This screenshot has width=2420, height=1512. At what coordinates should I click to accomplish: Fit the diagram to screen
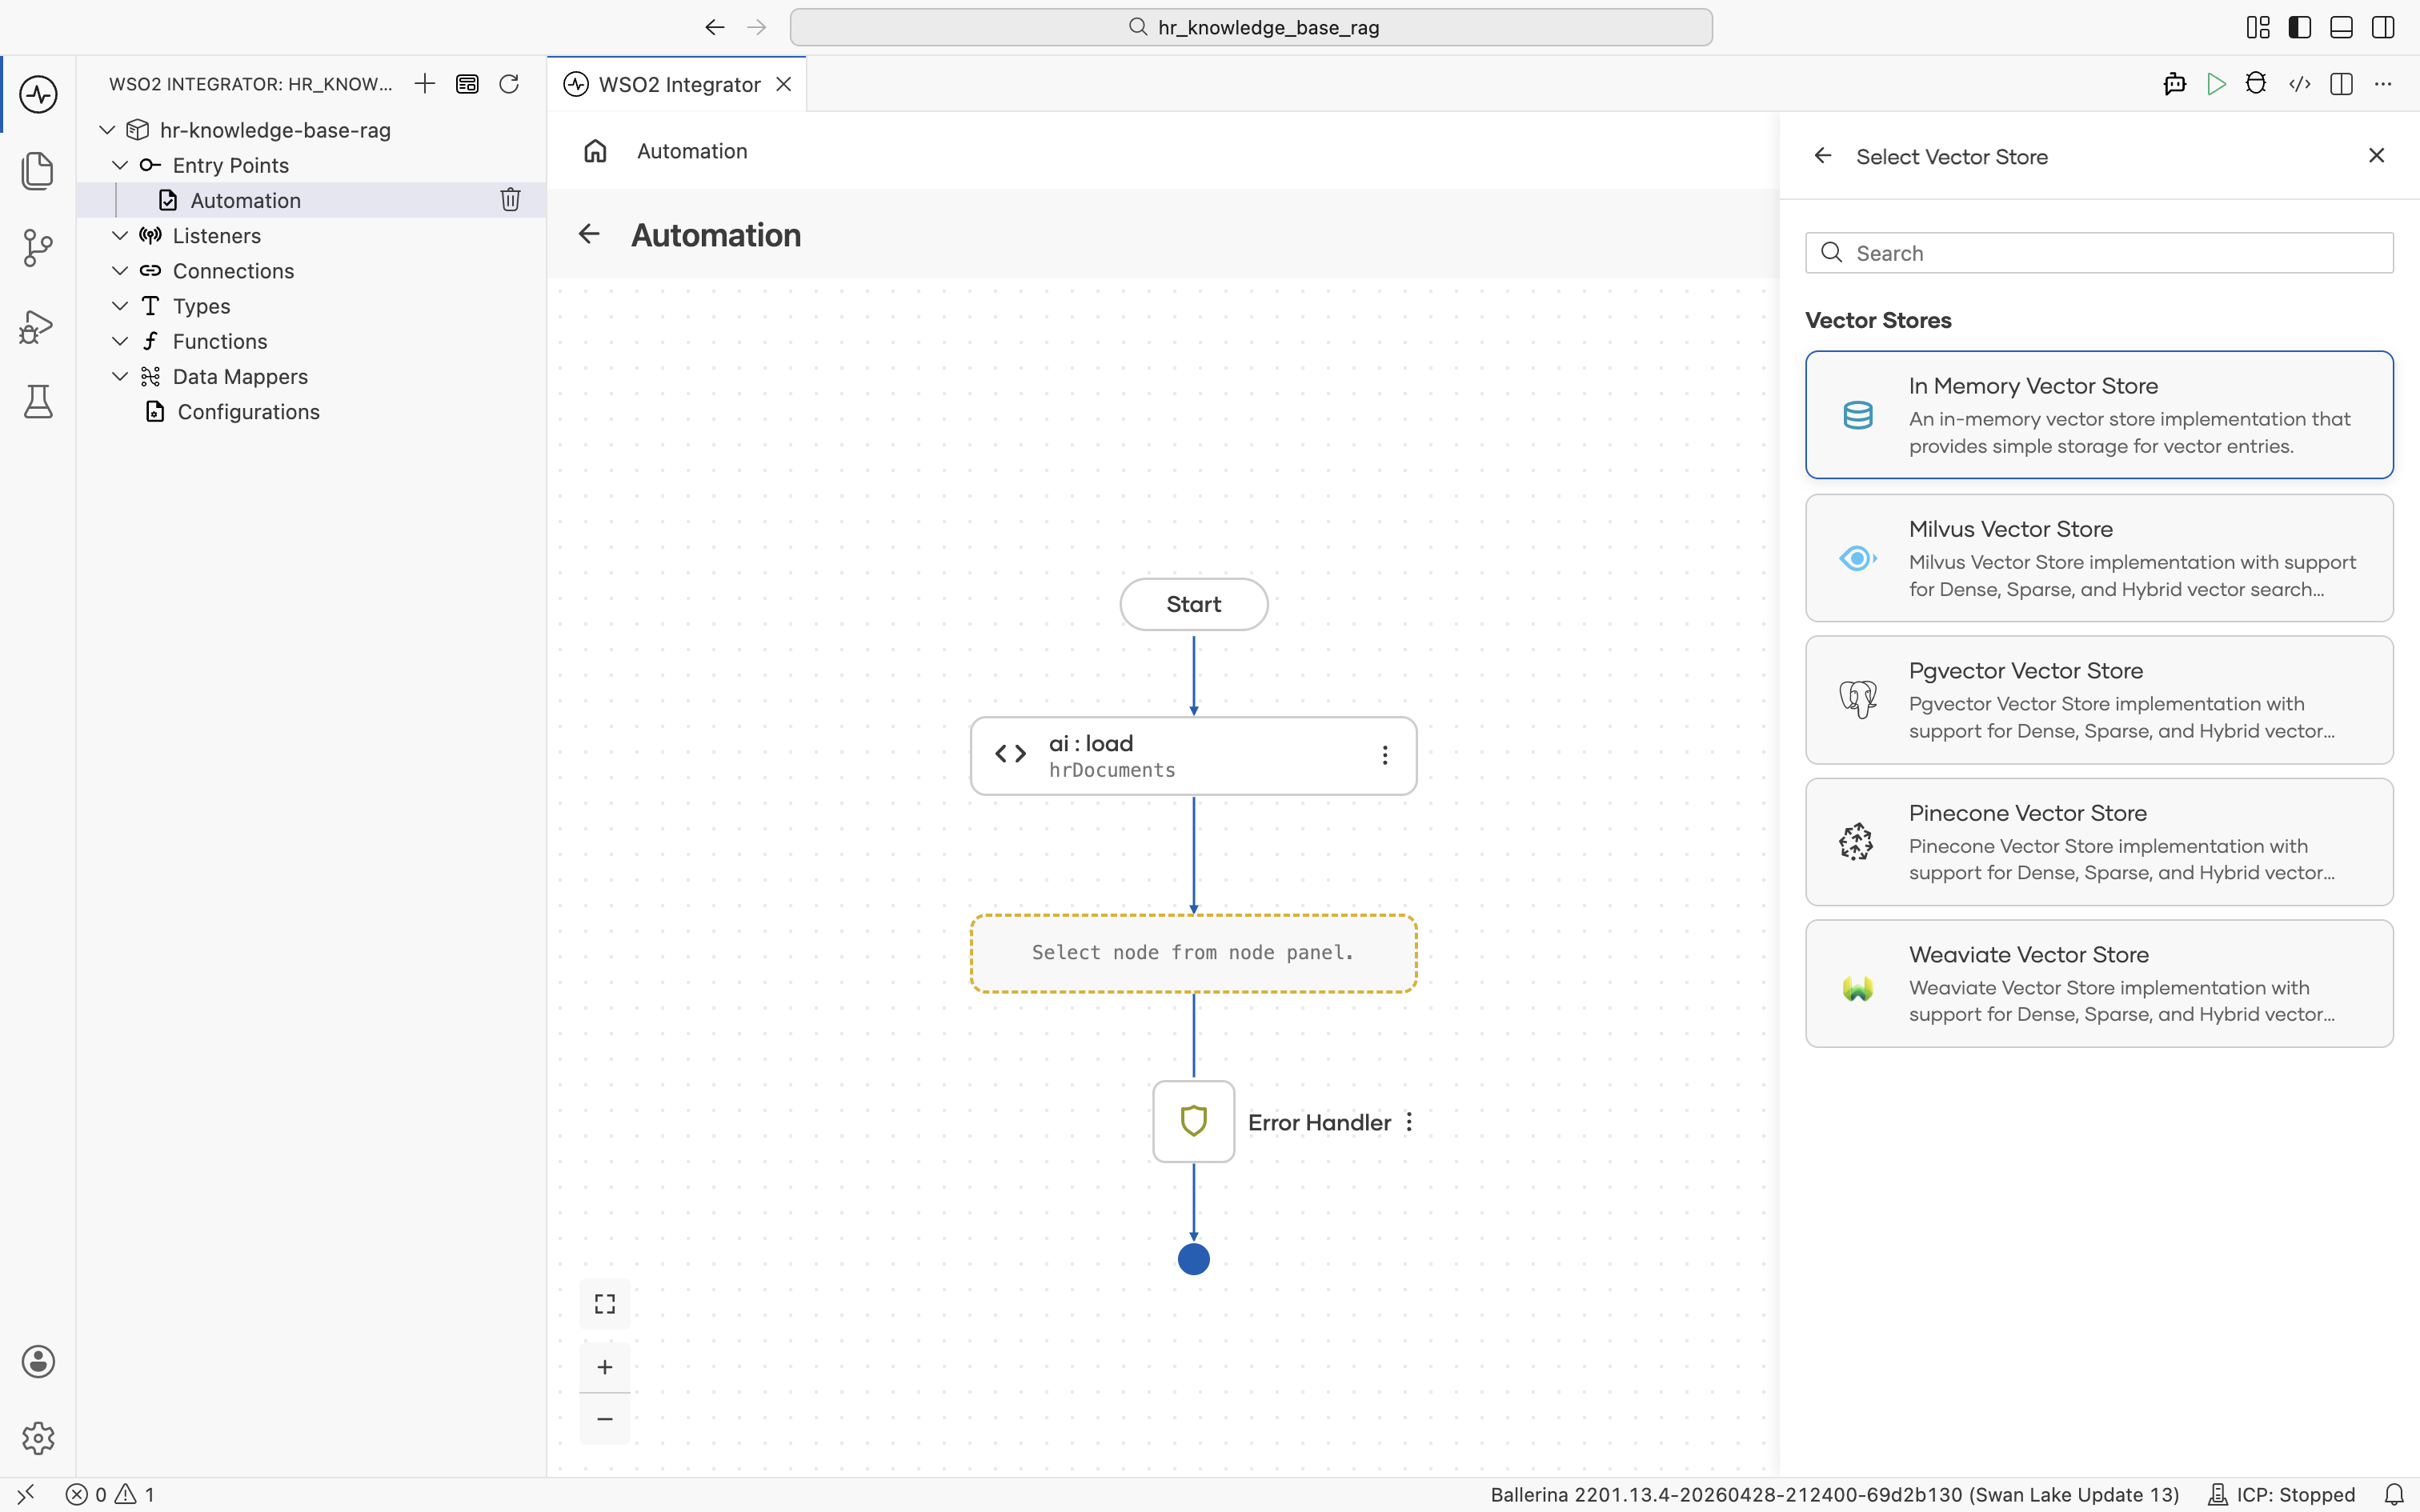(605, 1304)
